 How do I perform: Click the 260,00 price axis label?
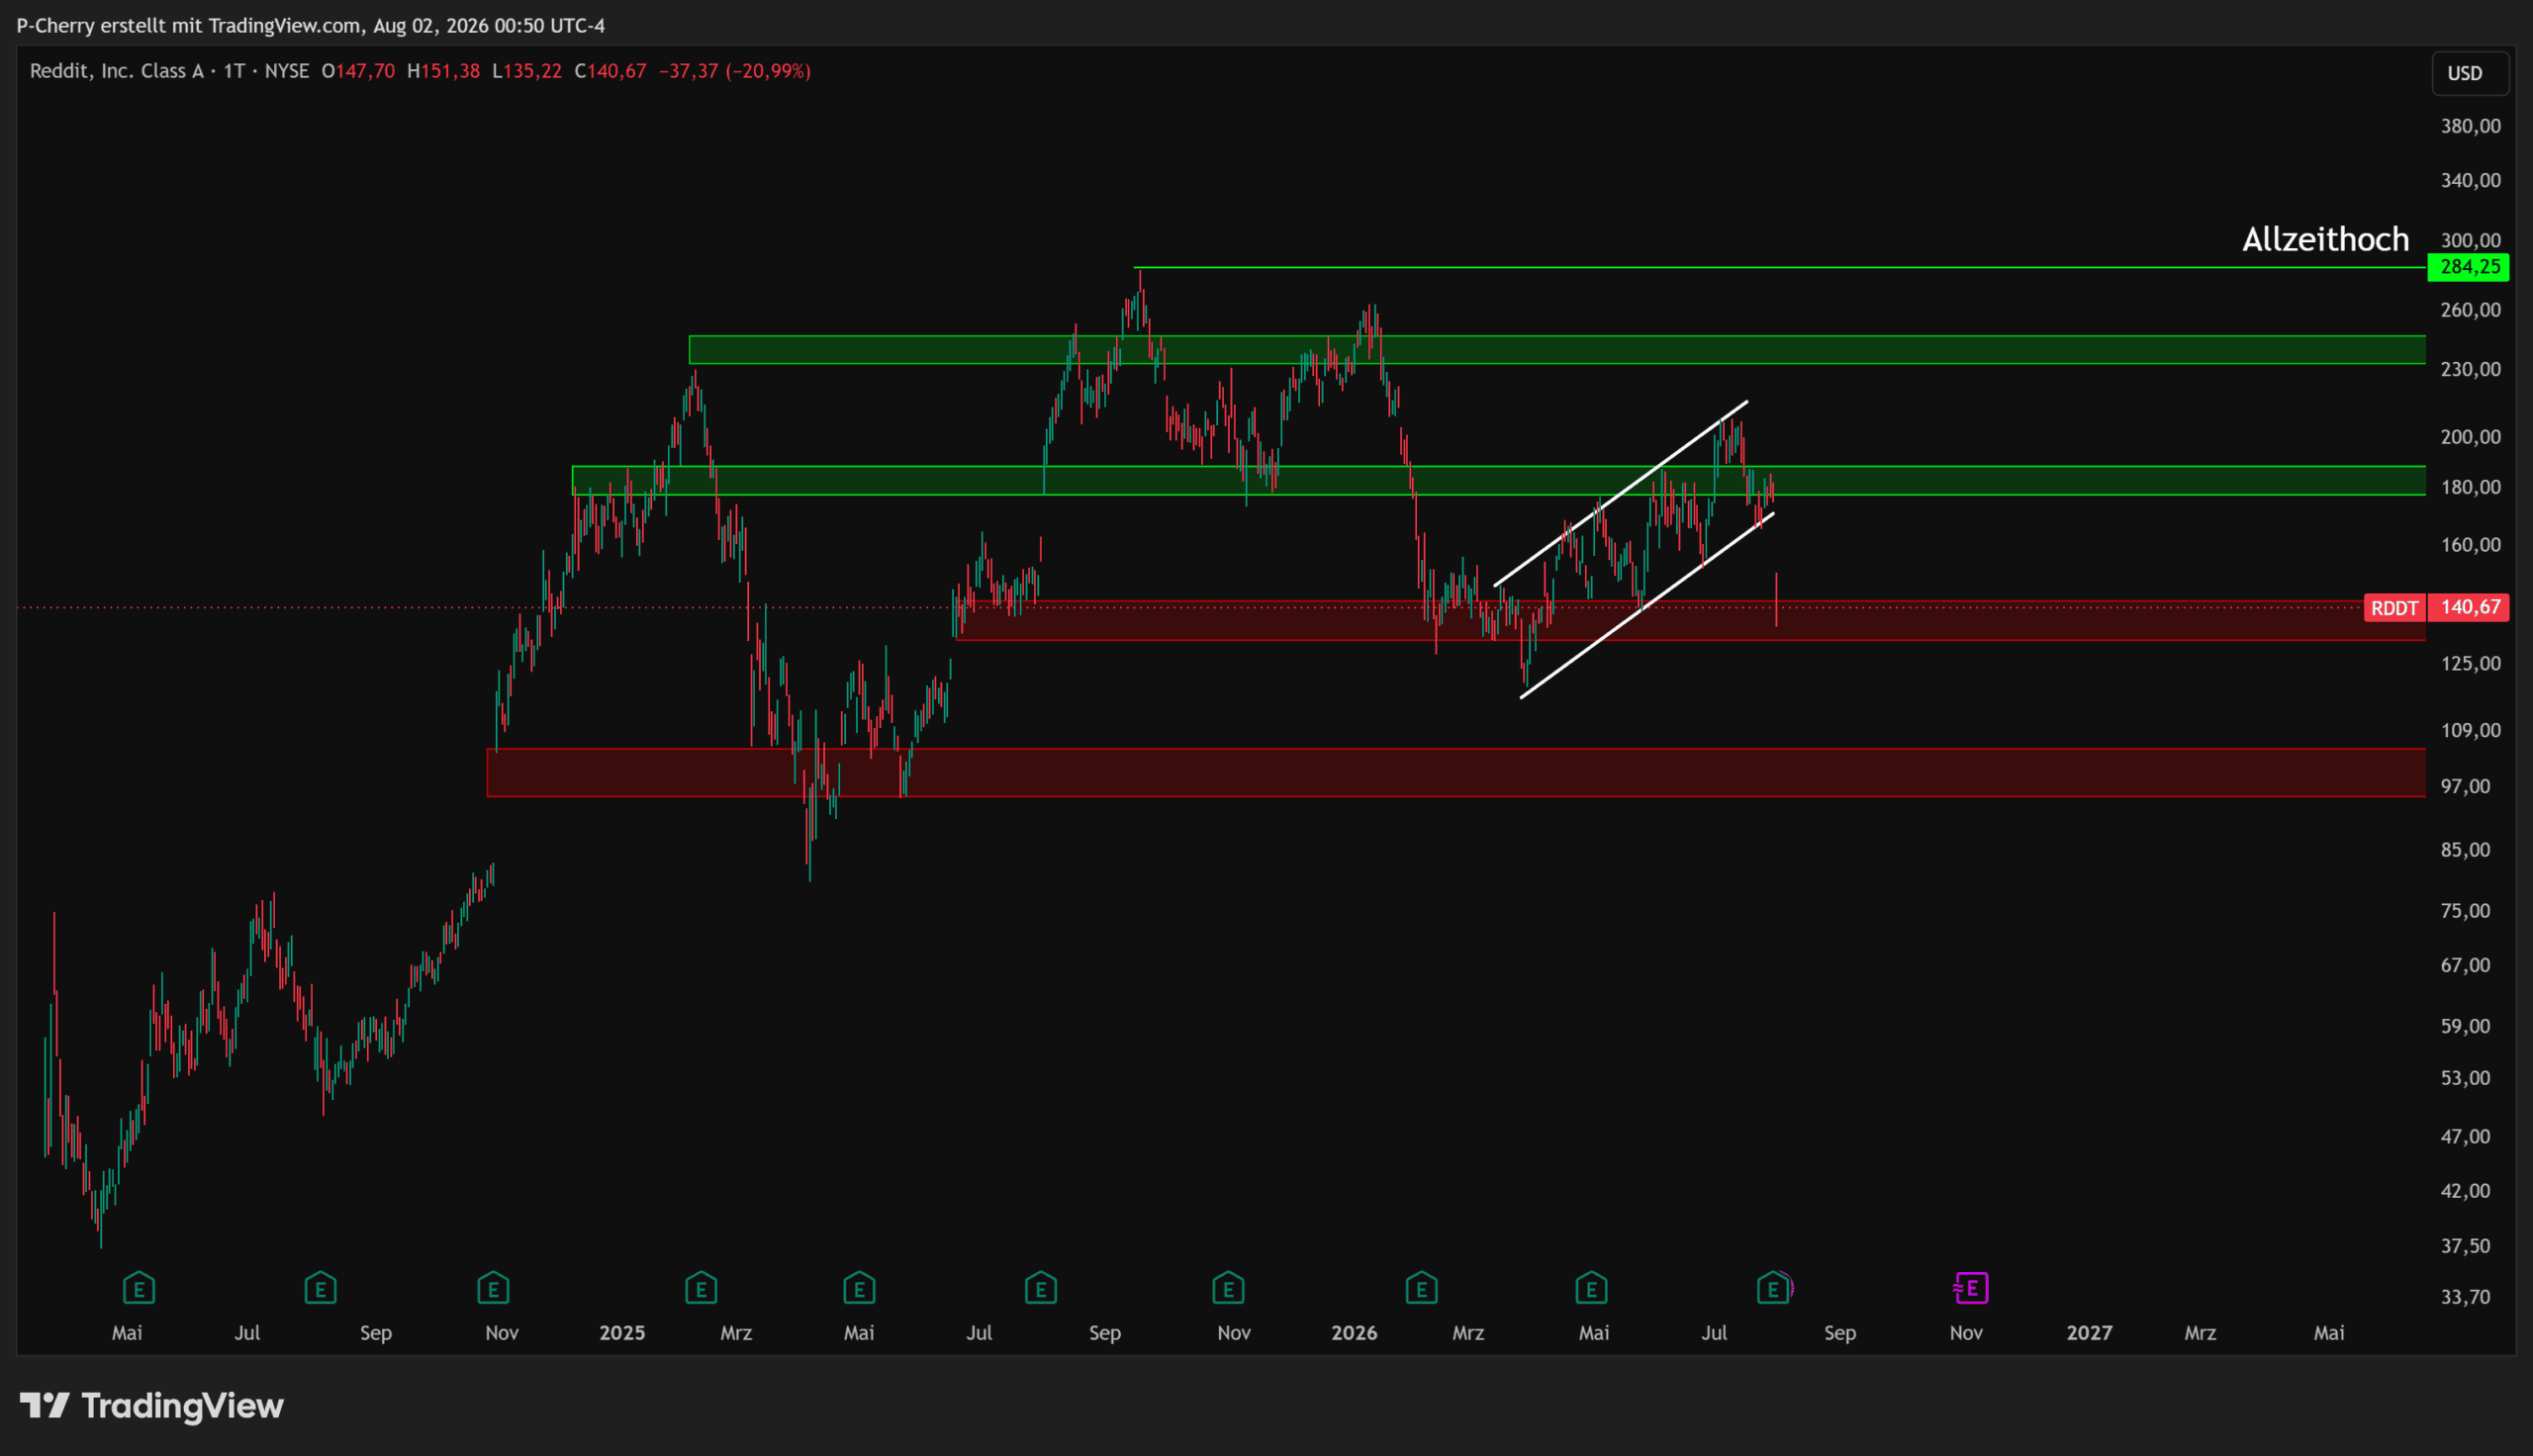click(x=2471, y=310)
